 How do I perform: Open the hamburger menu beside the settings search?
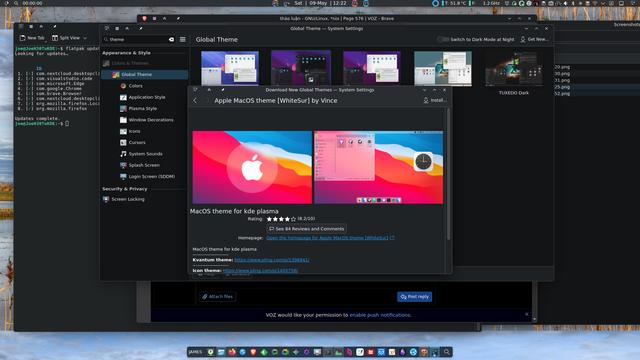(x=182, y=40)
